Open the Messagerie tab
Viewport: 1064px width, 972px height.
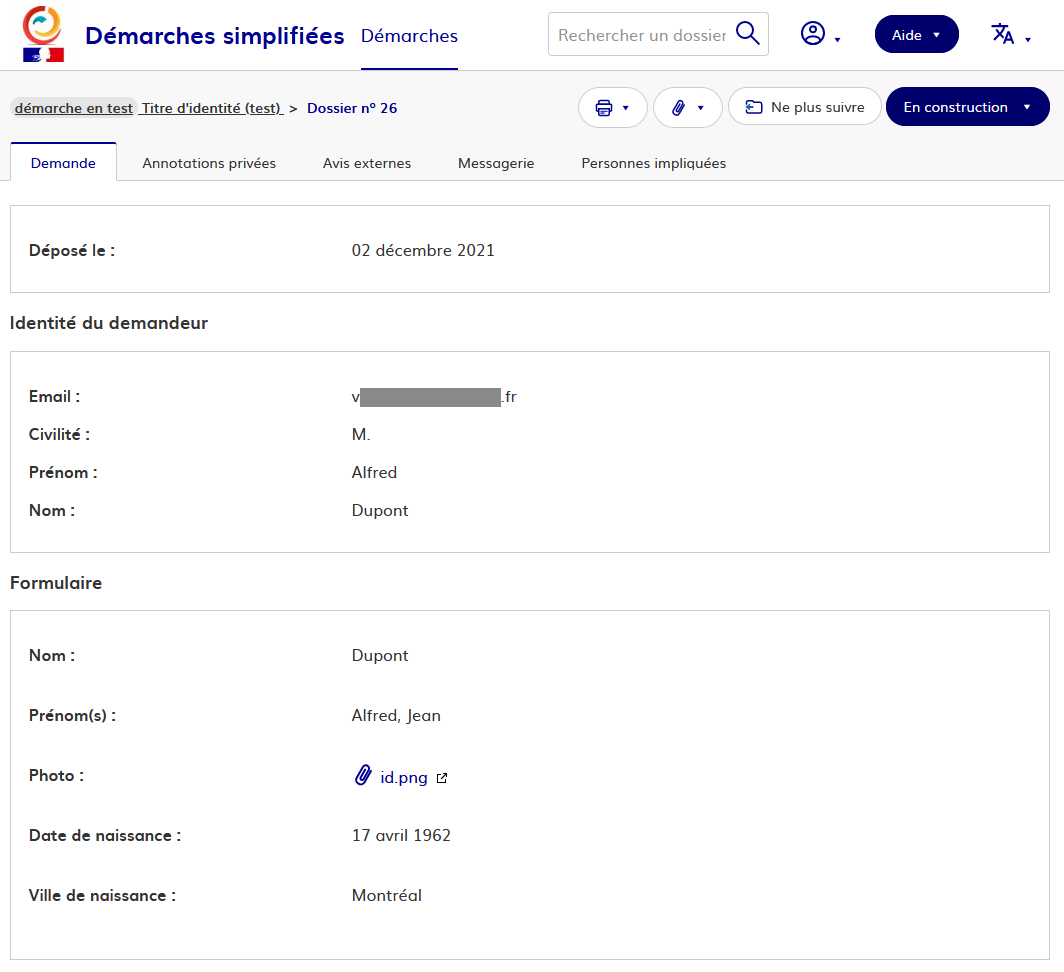point(496,163)
